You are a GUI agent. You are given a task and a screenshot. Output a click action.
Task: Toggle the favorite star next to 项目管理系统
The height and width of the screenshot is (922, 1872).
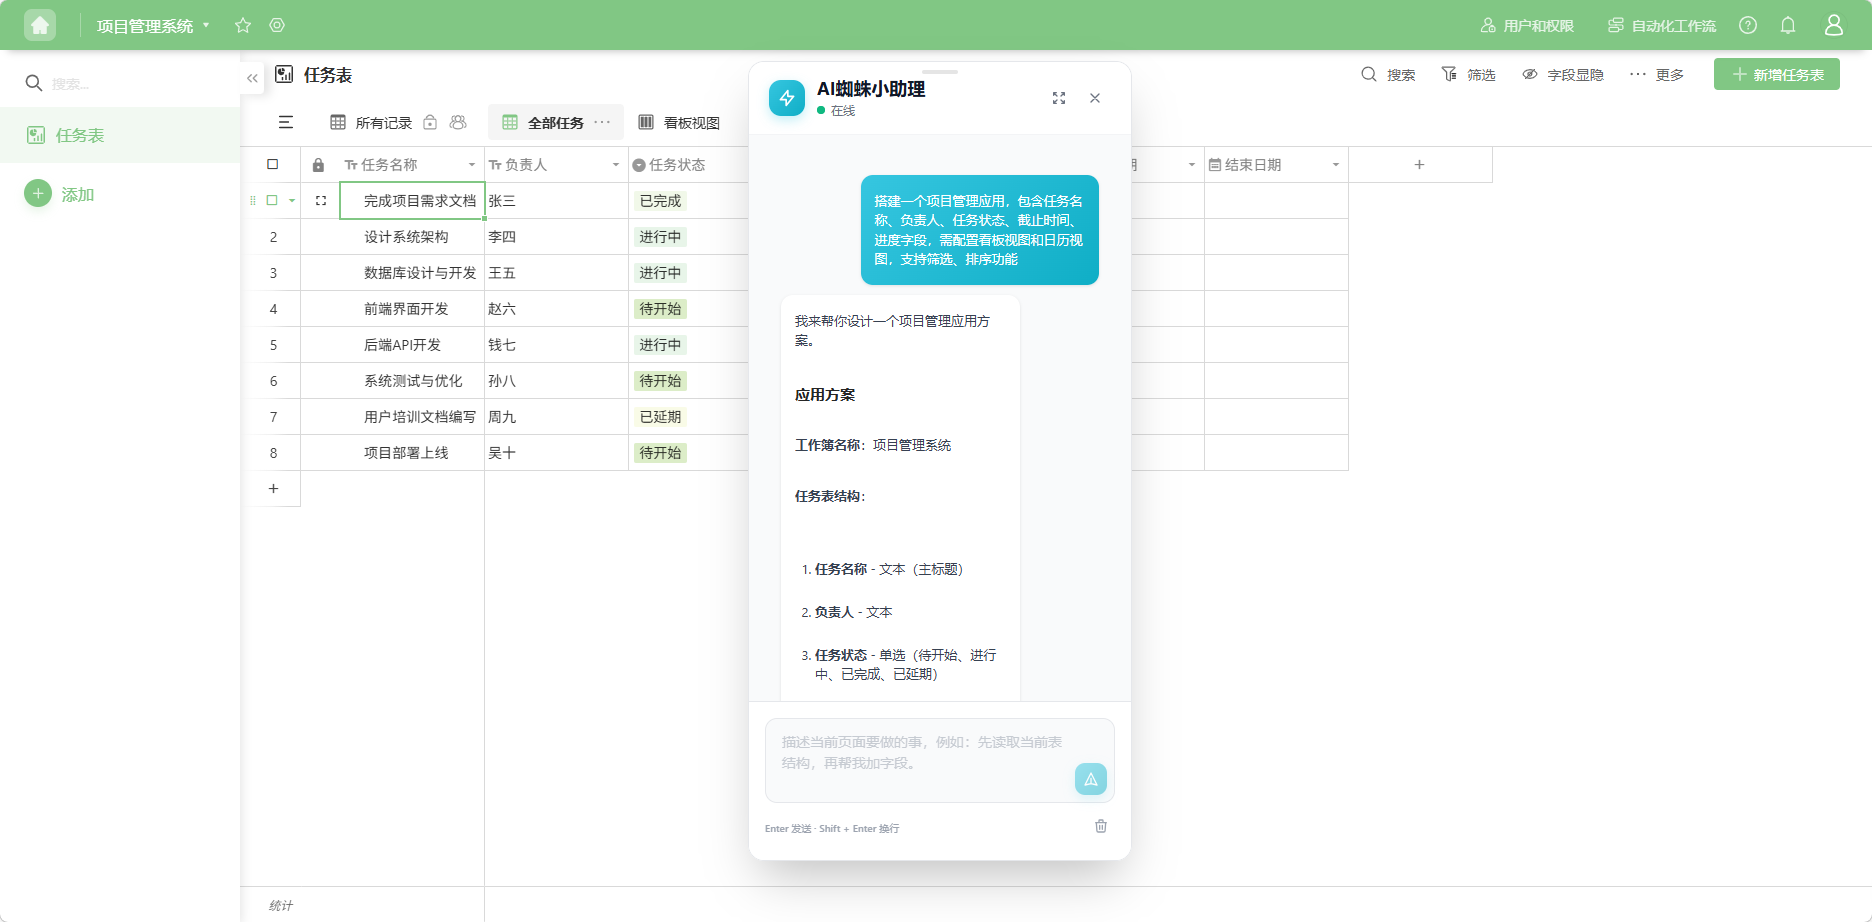pyautogui.click(x=242, y=25)
